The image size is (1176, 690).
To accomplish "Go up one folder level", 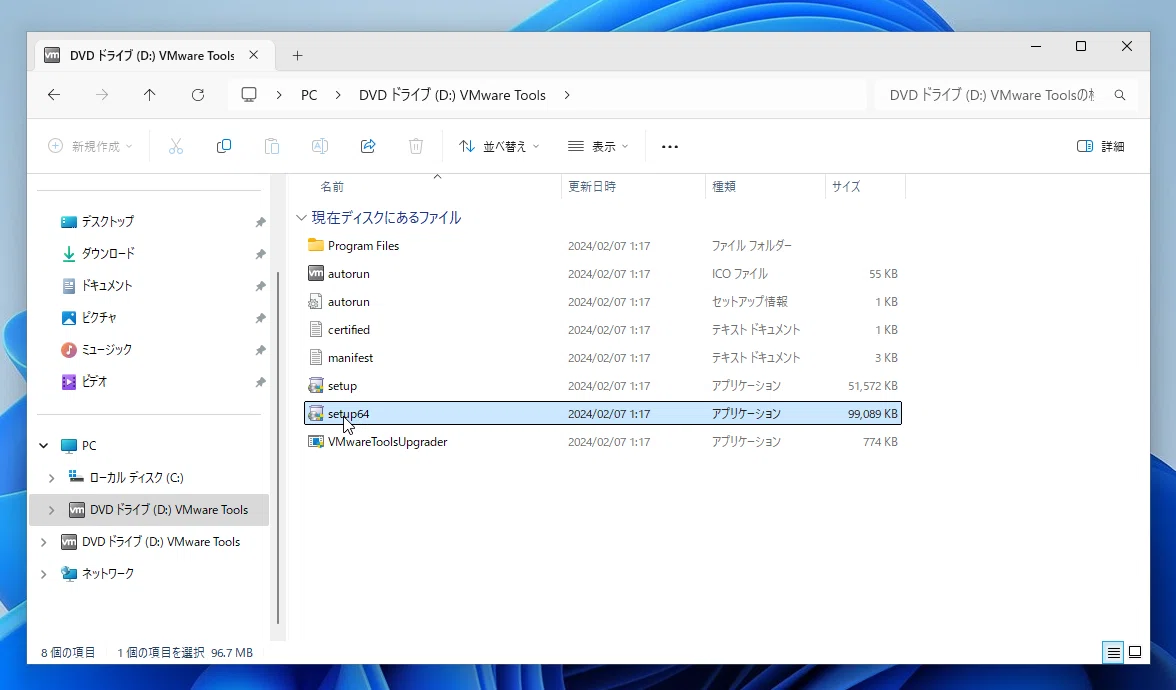I will click(x=150, y=95).
